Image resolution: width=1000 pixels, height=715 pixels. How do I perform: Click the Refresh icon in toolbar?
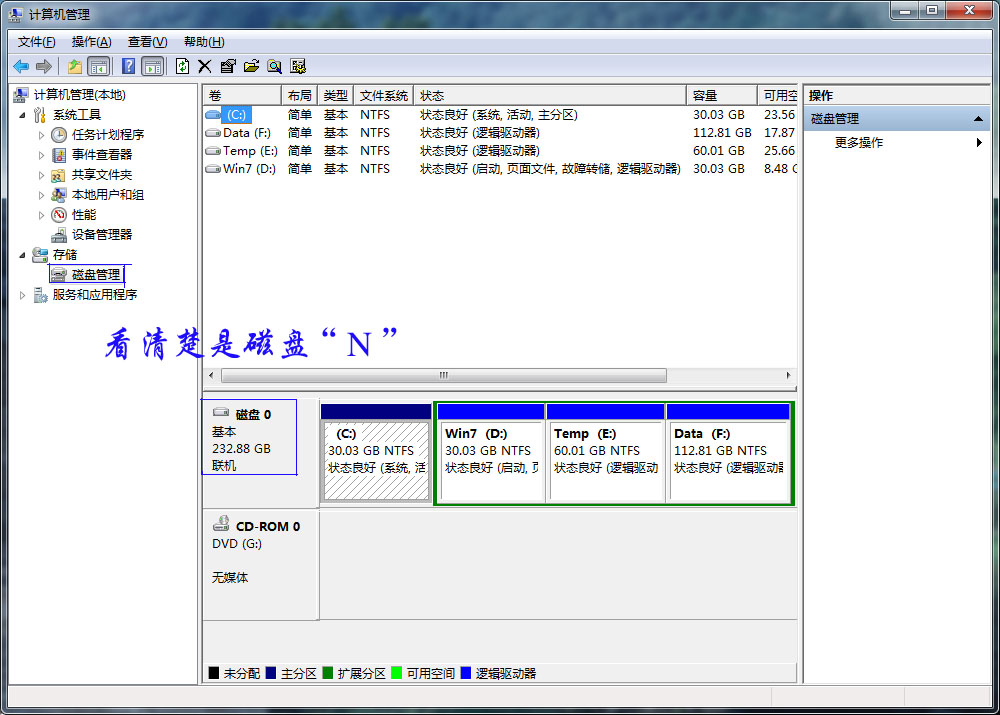click(182, 66)
